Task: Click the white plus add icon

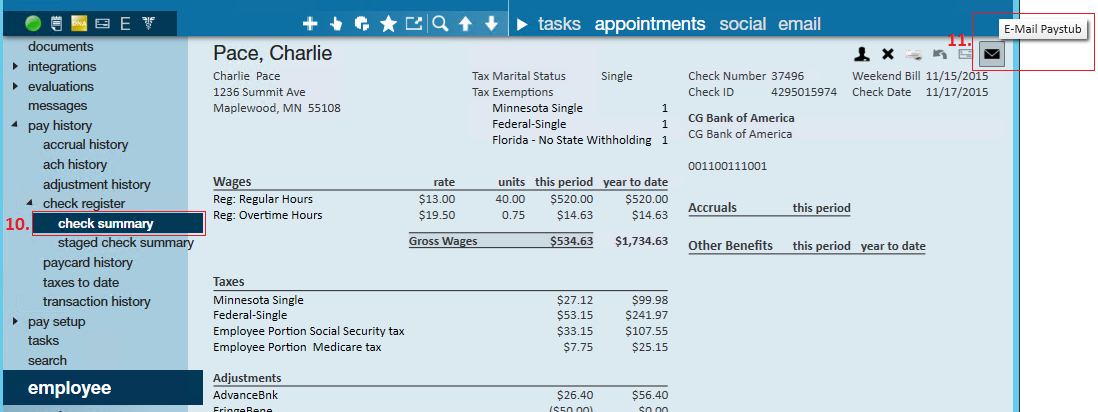Action: (310, 25)
